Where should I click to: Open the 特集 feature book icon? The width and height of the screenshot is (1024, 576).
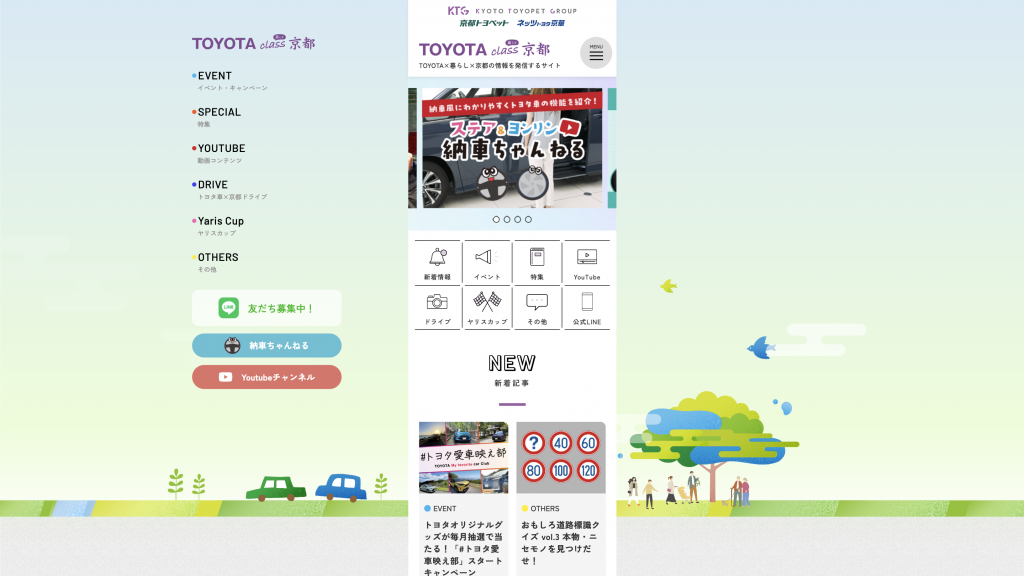[x=537, y=262]
